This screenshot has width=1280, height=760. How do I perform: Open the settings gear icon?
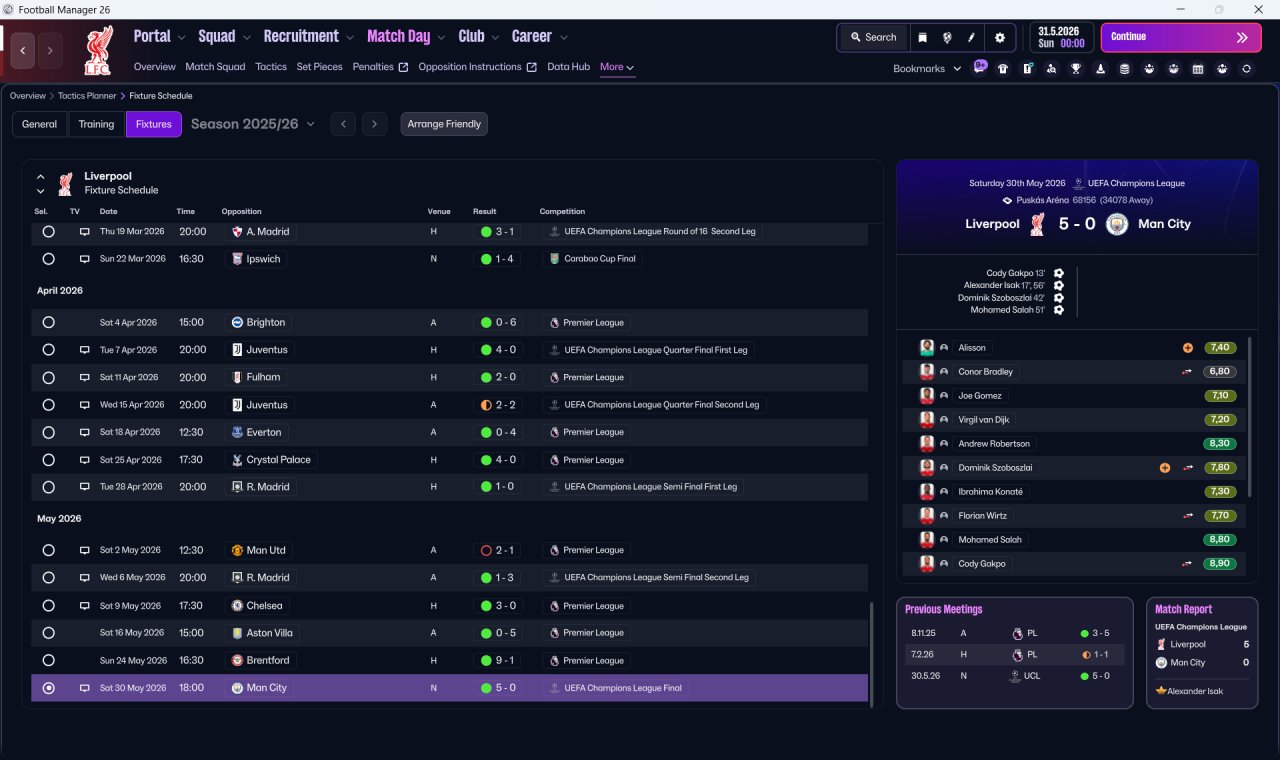(x=999, y=37)
